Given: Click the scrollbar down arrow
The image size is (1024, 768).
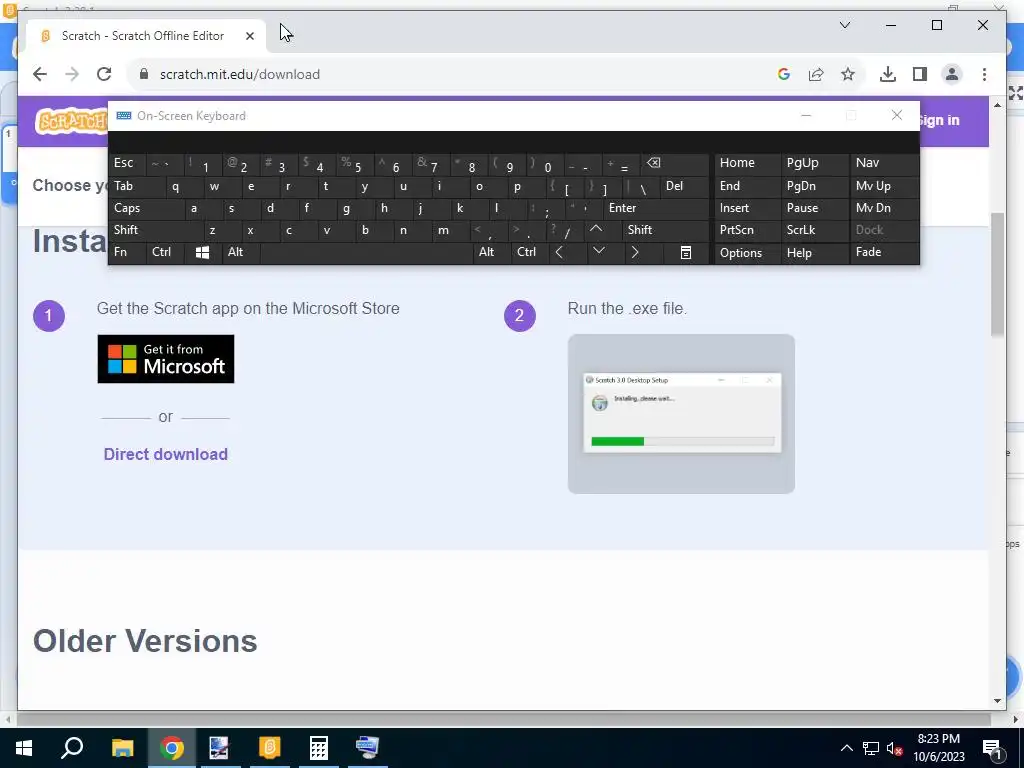Looking at the screenshot, I should click(x=997, y=701).
